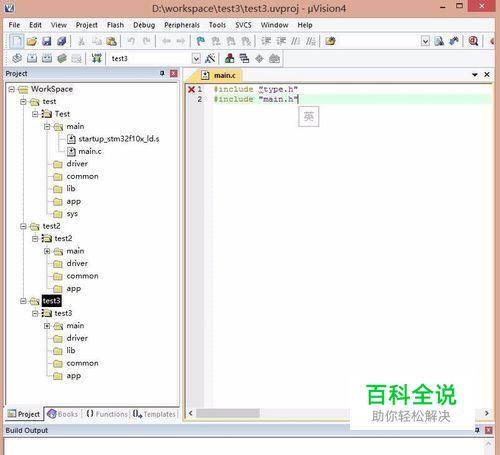This screenshot has width=500, height=455.
Task: Close the Project panel
Action: pyautogui.click(x=174, y=73)
